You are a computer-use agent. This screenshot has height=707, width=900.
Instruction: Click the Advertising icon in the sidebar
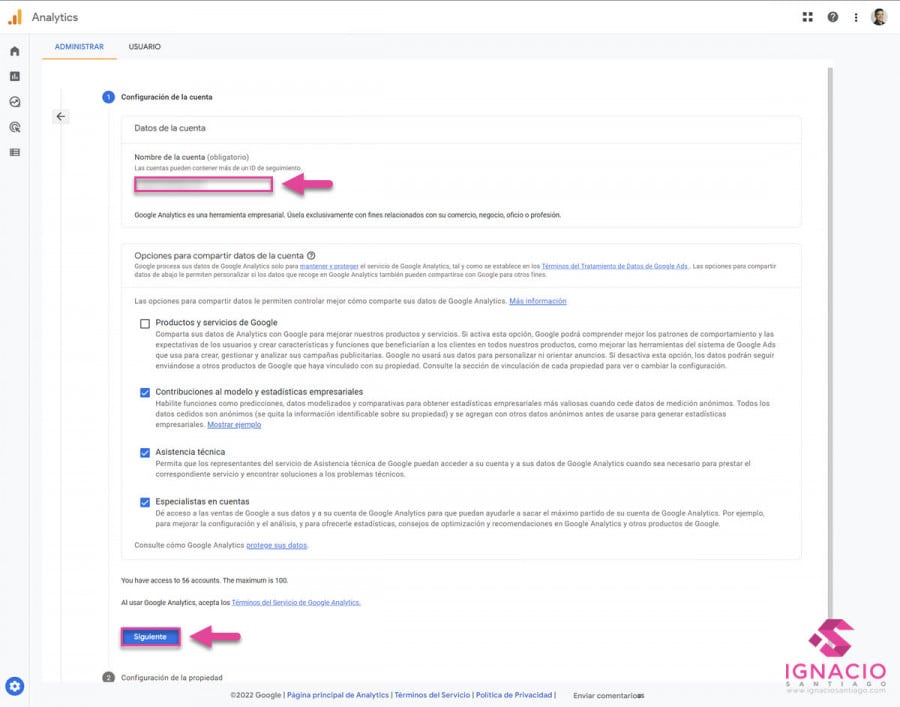click(14, 126)
